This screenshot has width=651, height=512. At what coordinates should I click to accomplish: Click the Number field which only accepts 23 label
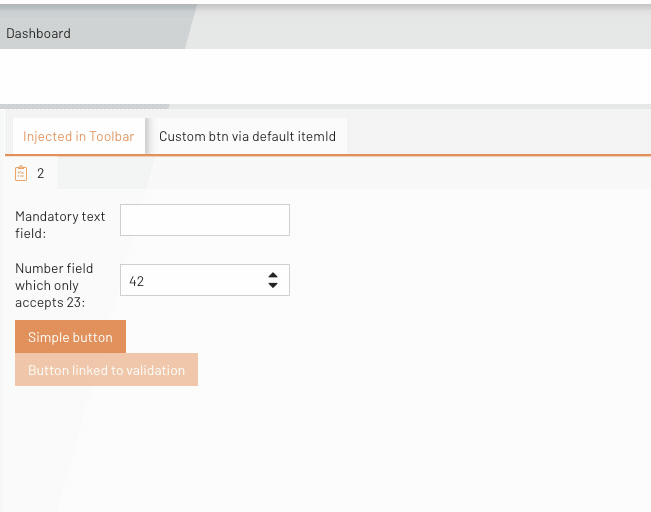pos(54,285)
